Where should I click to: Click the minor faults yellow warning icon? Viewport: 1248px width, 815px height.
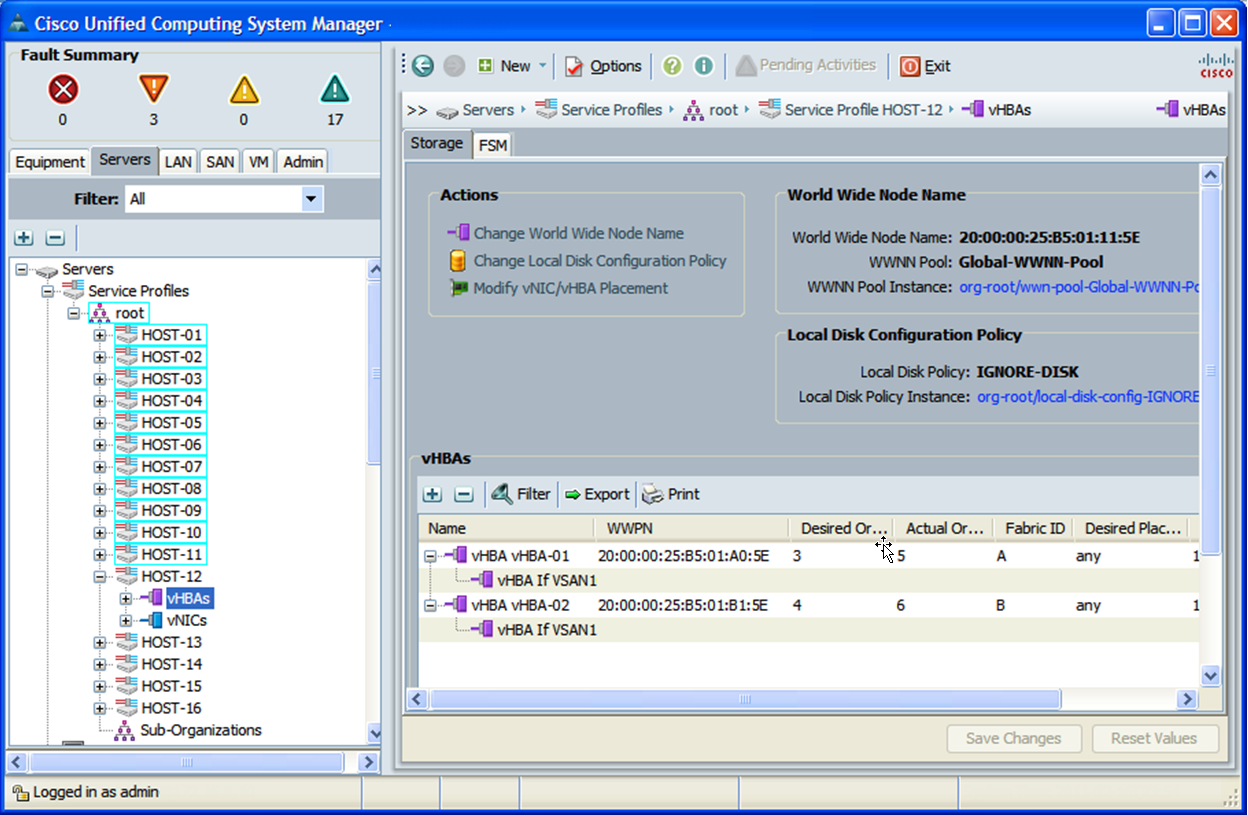pyautogui.click(x=244, y=91)
